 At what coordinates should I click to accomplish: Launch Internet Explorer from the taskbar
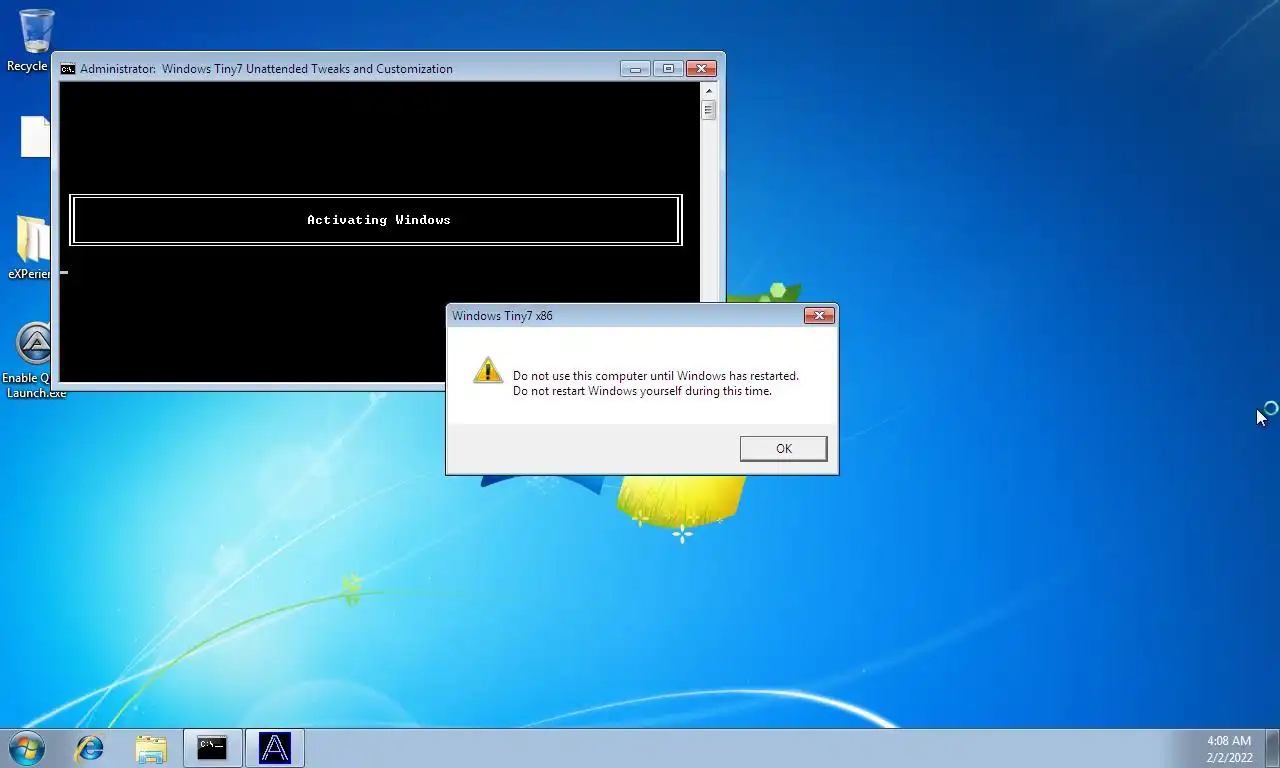pyautogui.click(x=90, y=748)
